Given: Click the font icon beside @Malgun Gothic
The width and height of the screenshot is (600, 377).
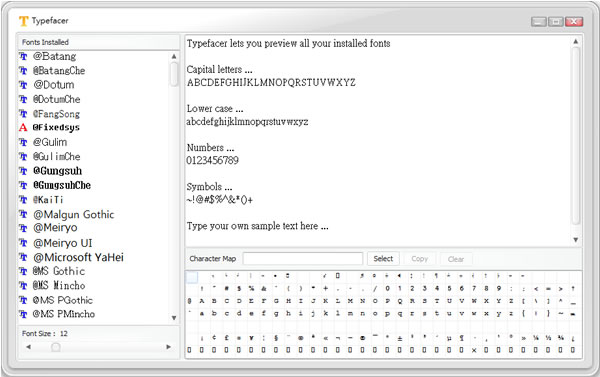Looking at the screenshot, I should coord(23,214).
